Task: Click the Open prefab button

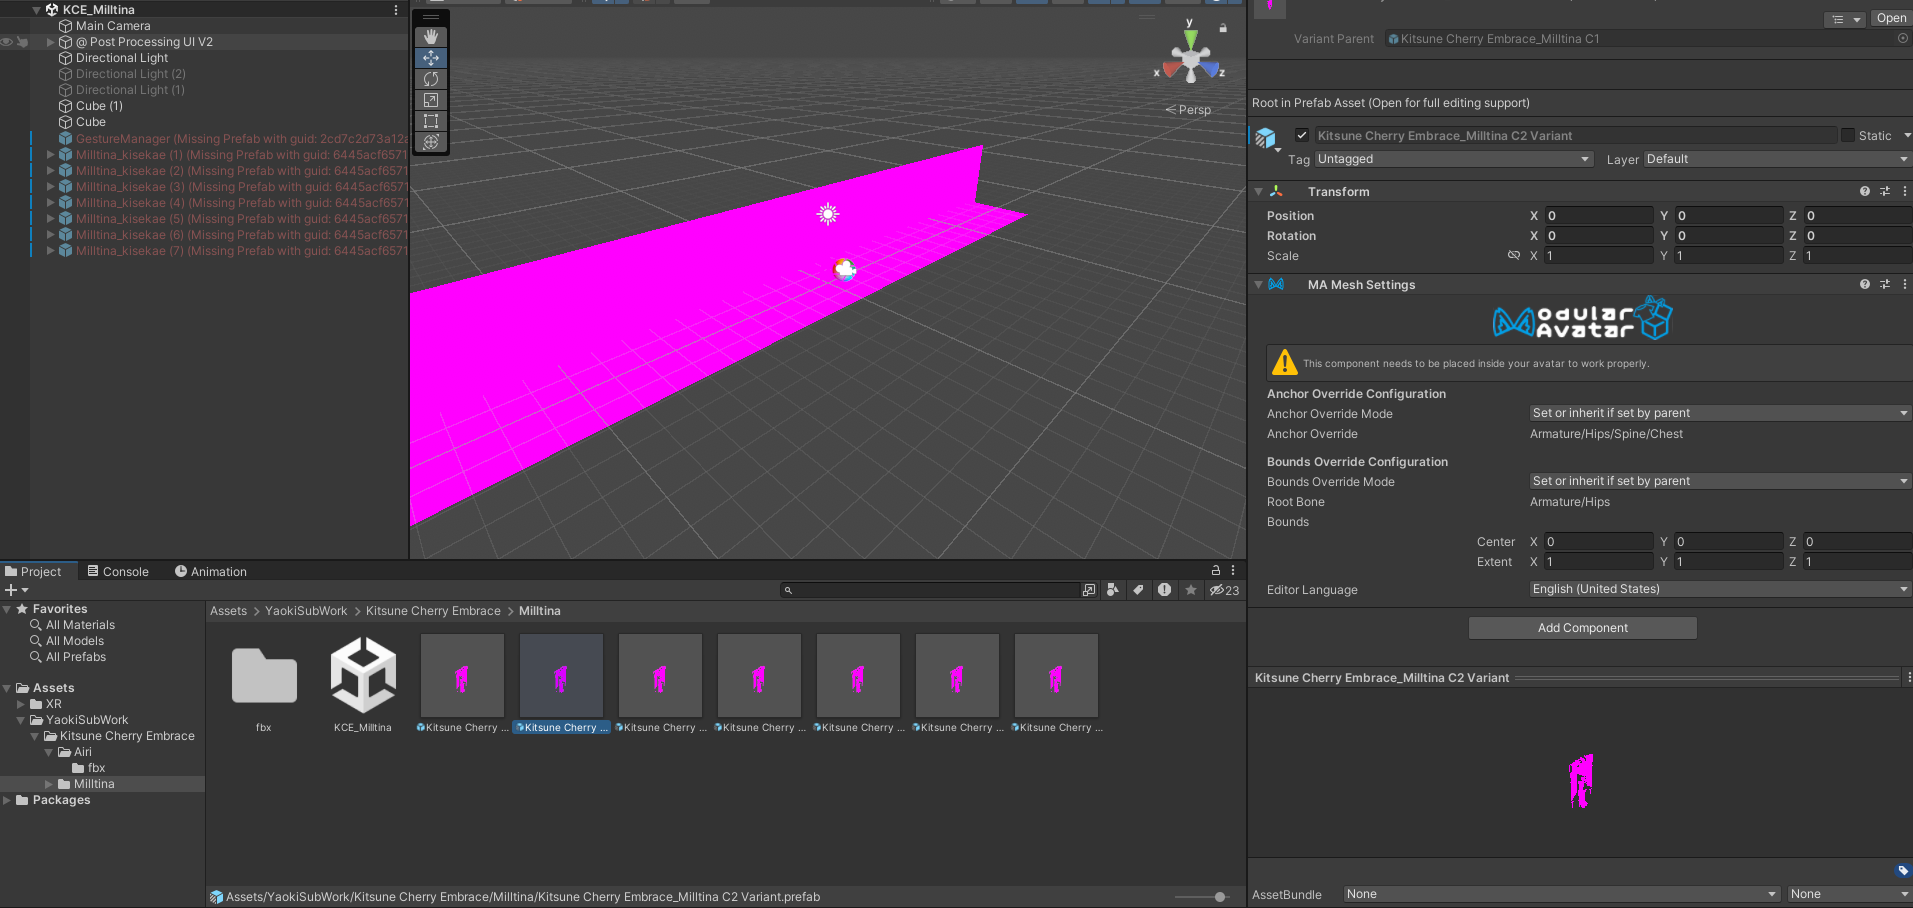Action: click(x=1891, y=18)
